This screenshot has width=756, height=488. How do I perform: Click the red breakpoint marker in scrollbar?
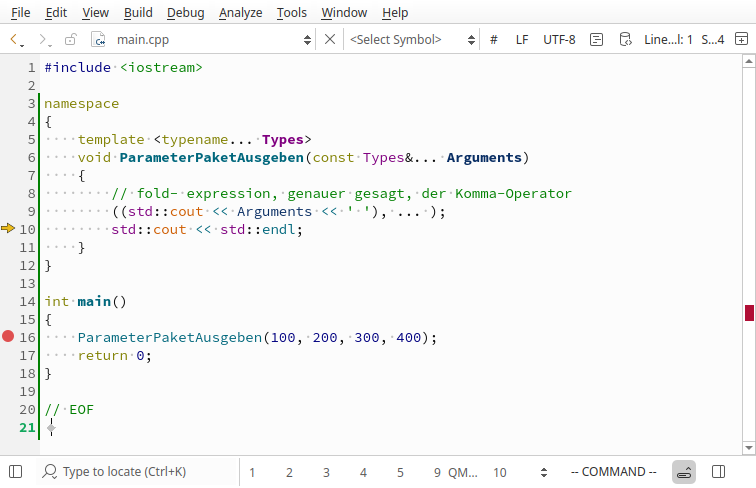pyautogui.click(x=749, y=312)
